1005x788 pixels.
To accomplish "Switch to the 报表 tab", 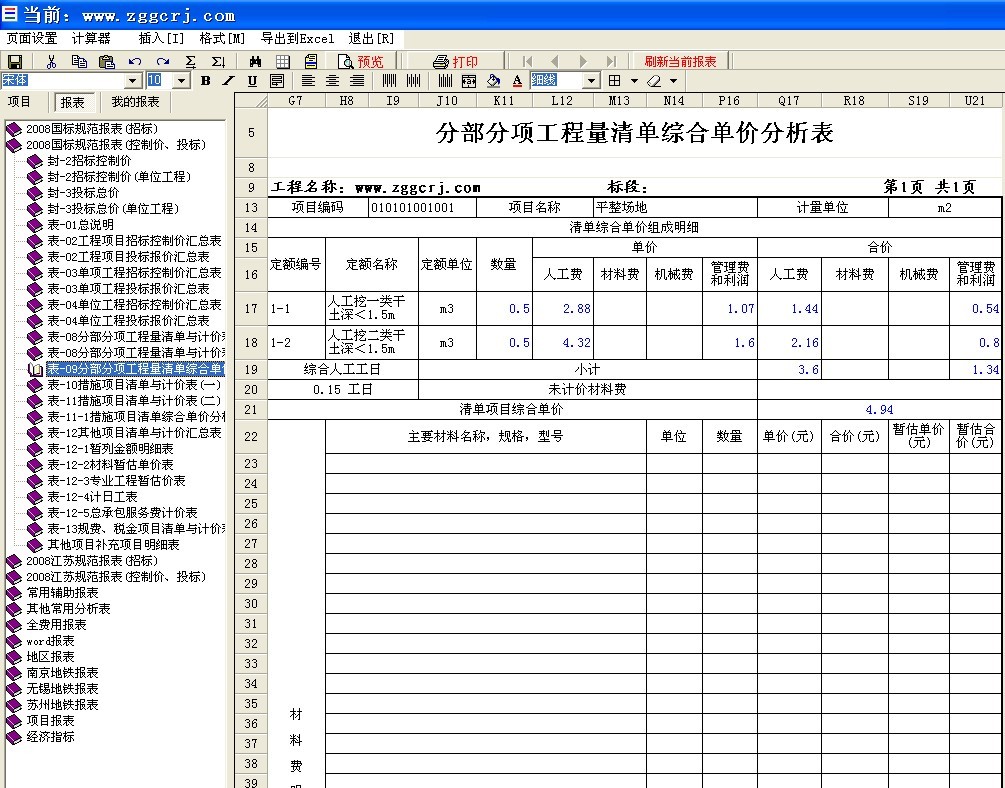I will coord(72,103).
